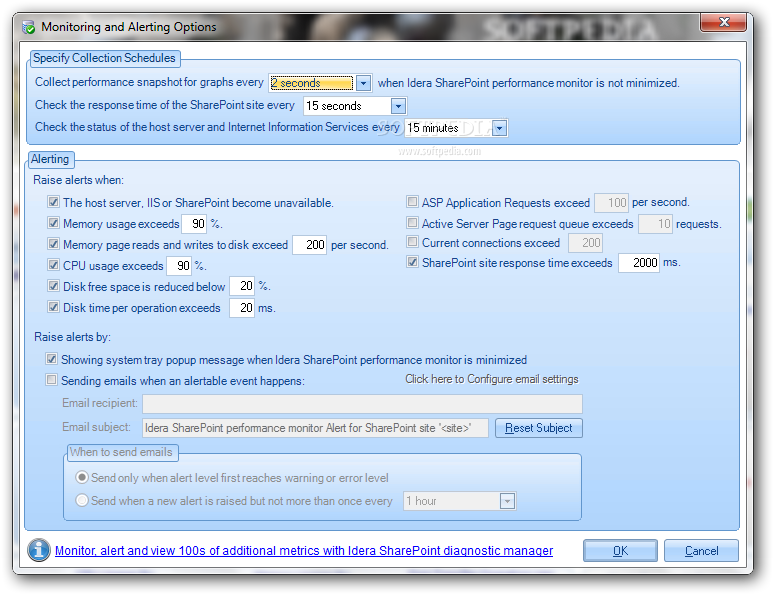Viewport: 774px width, 595px height.
Task: Click the disk time 20 ms field
Action: (242, 308)
